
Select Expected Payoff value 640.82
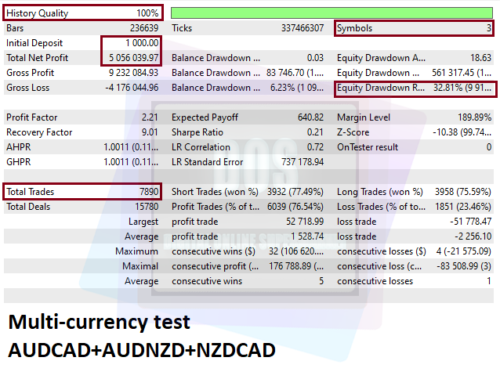[x=311, y=117]
